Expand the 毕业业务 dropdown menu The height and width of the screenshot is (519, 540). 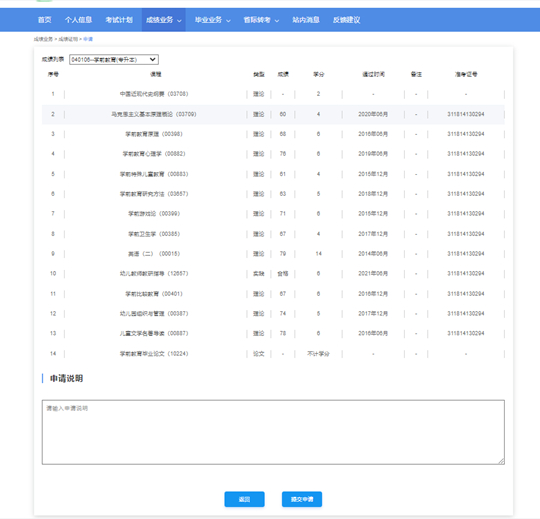[212, 20]
